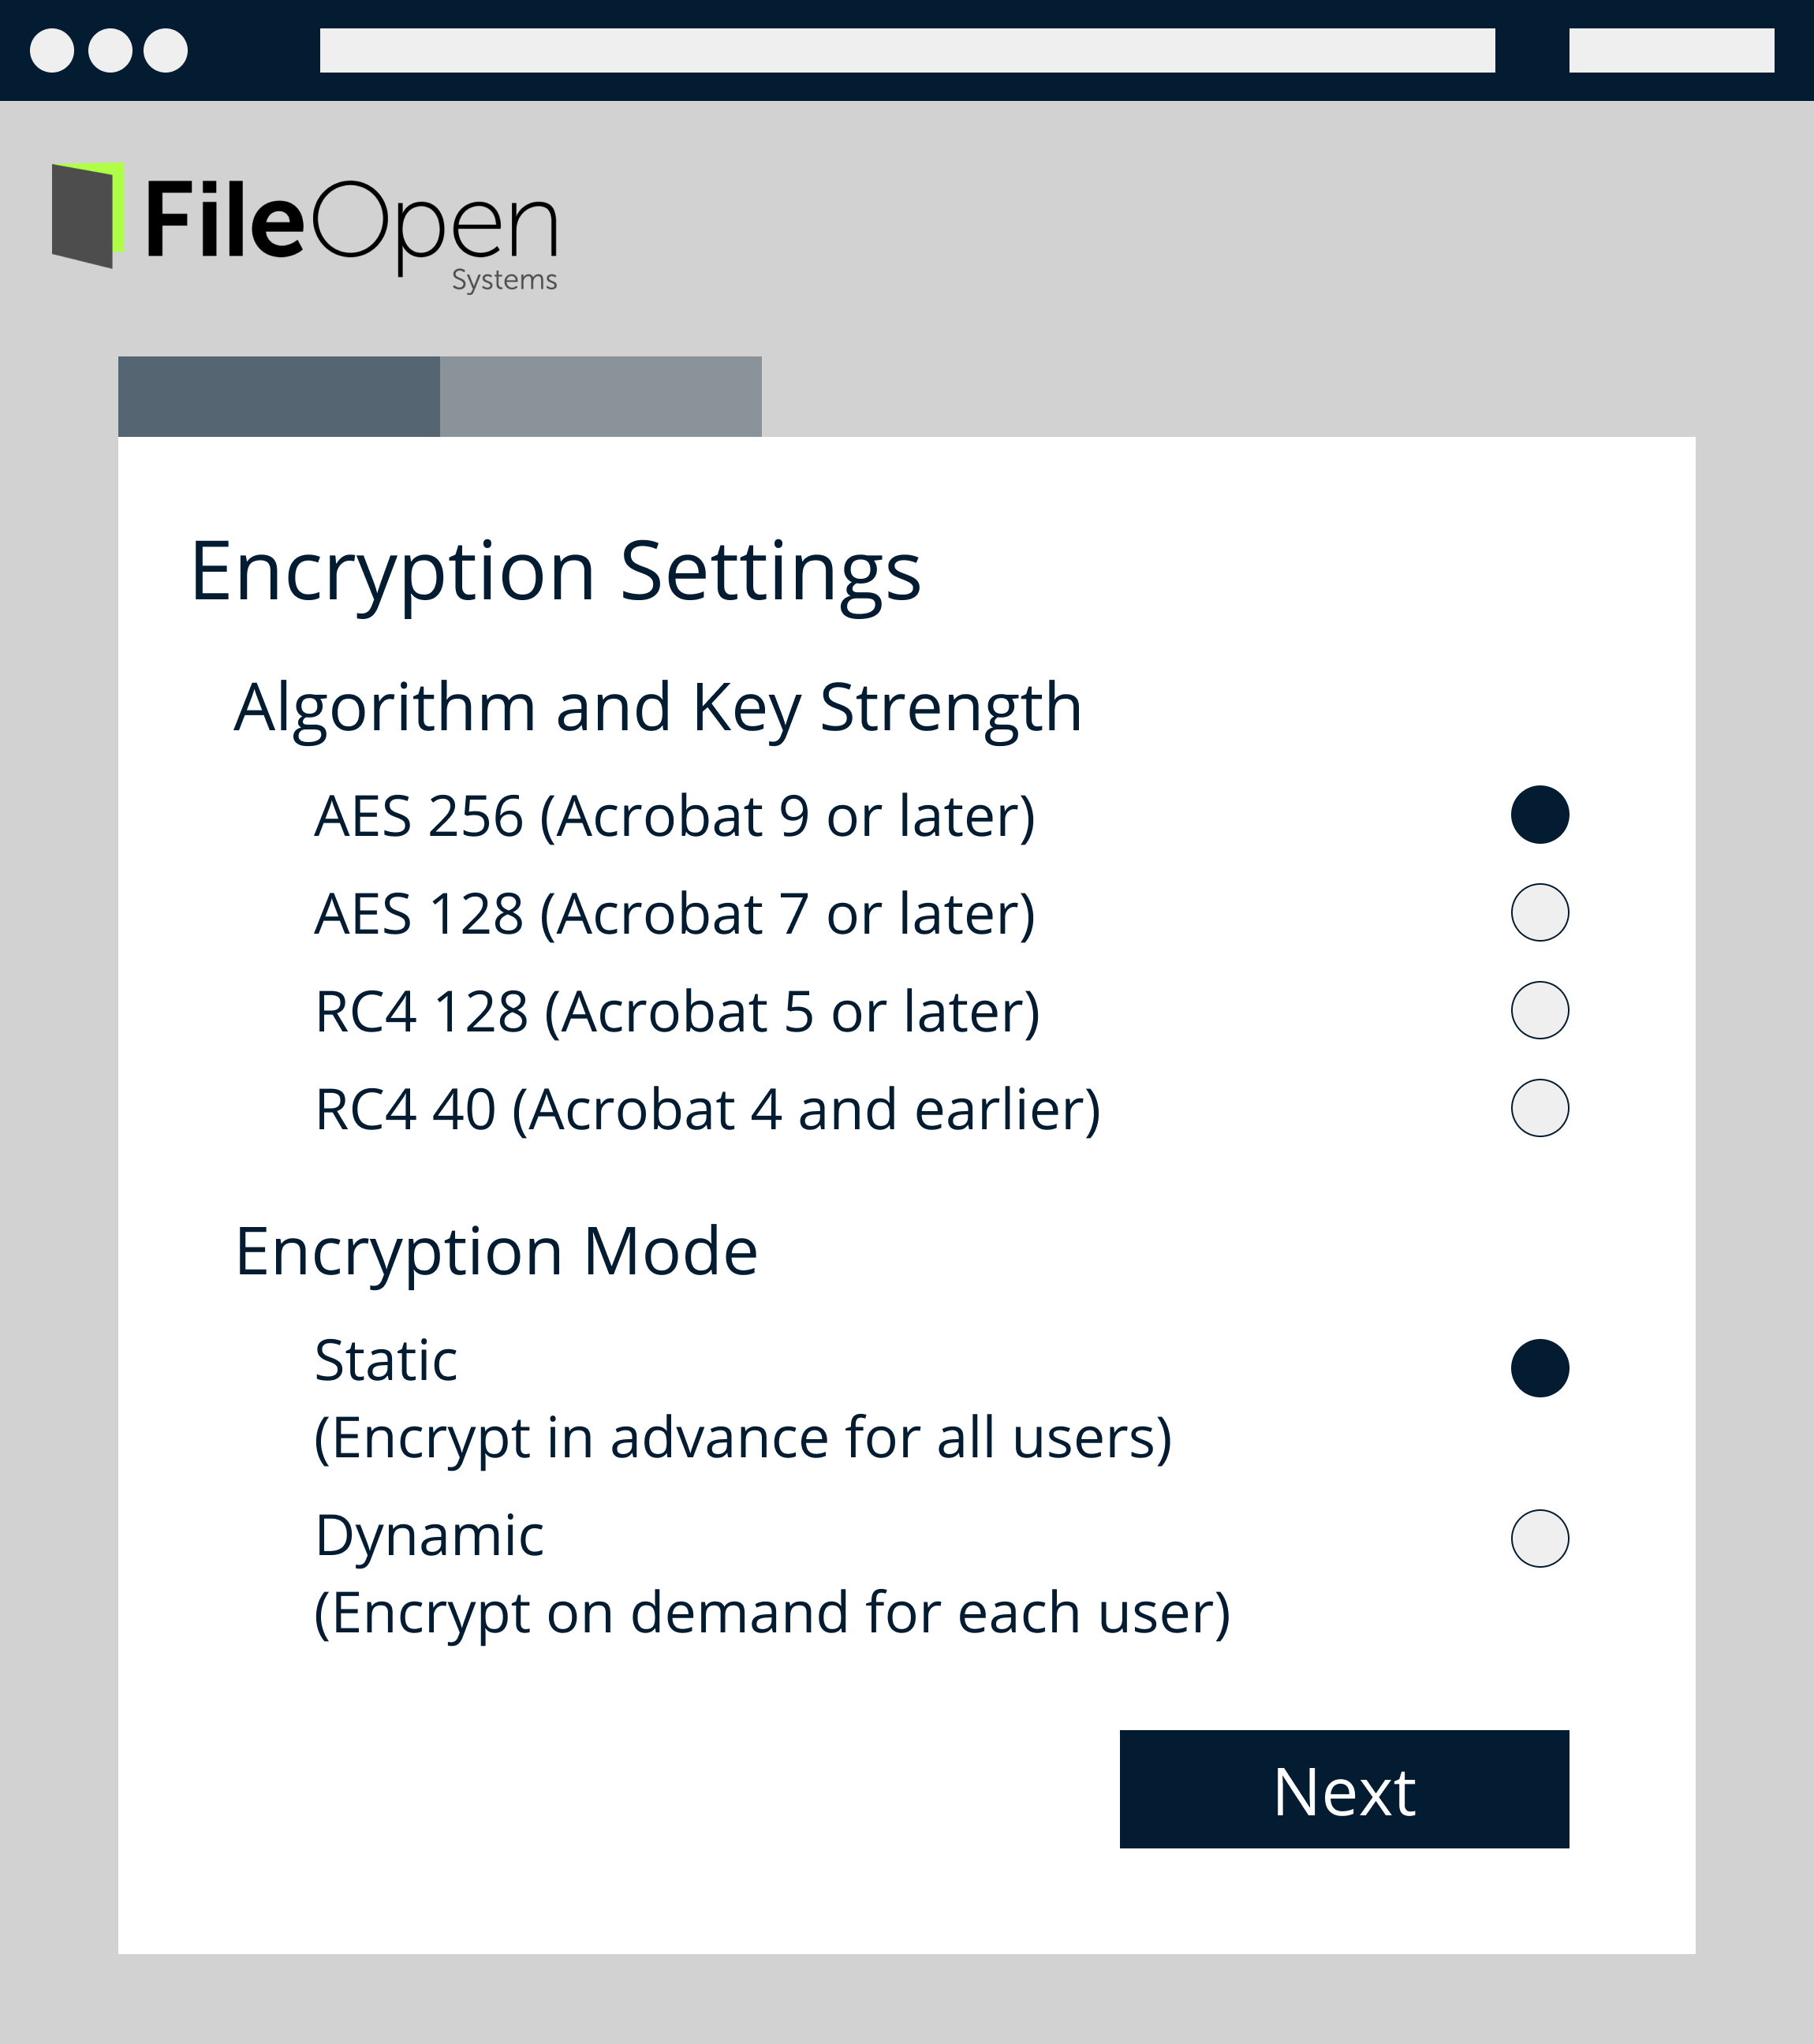Pick RC4 40 (Acrobat 4 and earlier)
Screen dimensions: 1814x2044
1539,1108
